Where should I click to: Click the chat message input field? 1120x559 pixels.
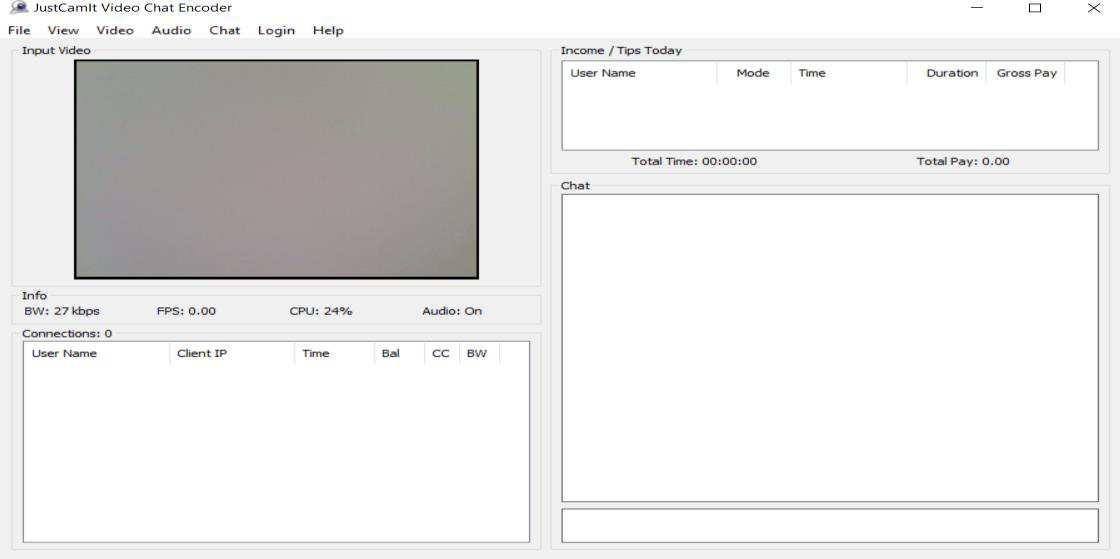829,525
